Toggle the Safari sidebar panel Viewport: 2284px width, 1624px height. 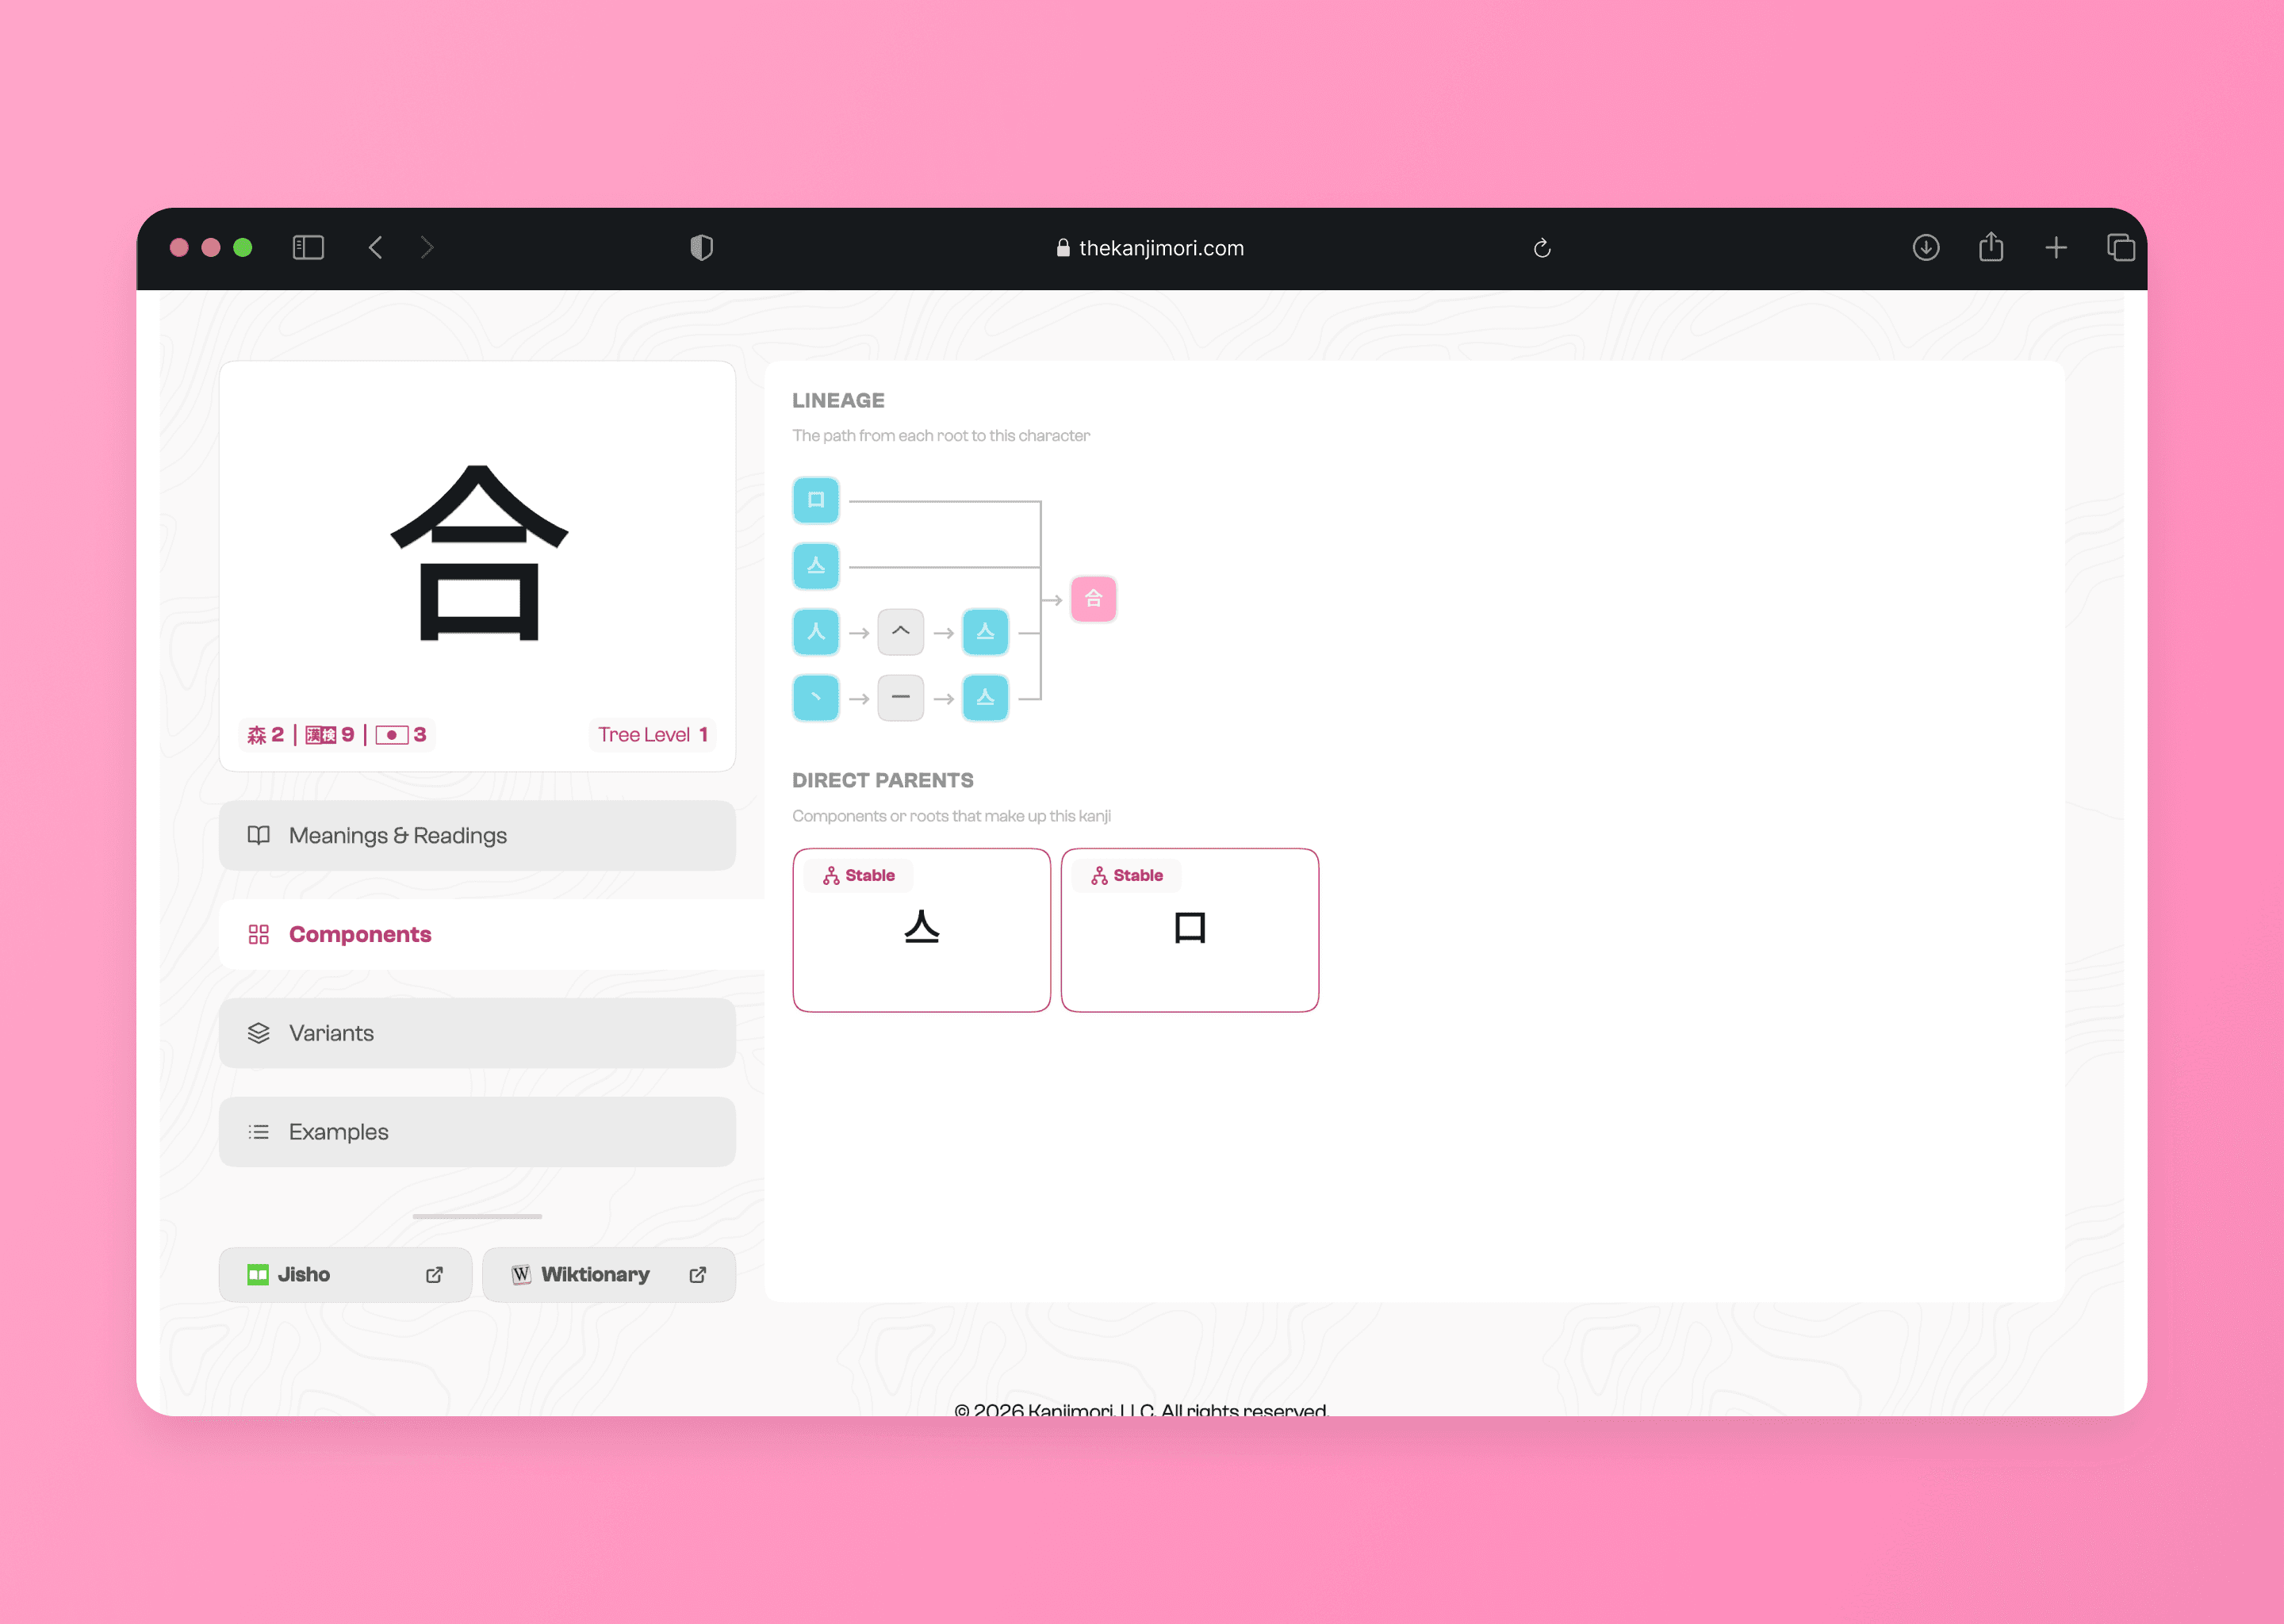coord(308,248)
